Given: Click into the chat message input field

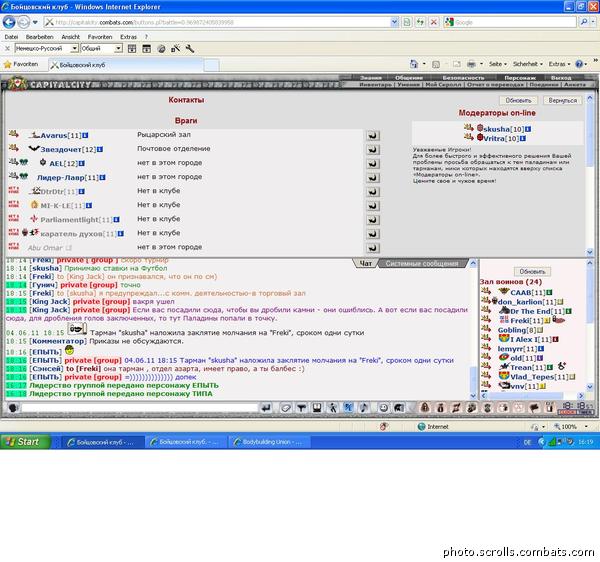Looking at the screenshot, I should tap(139, 408).
